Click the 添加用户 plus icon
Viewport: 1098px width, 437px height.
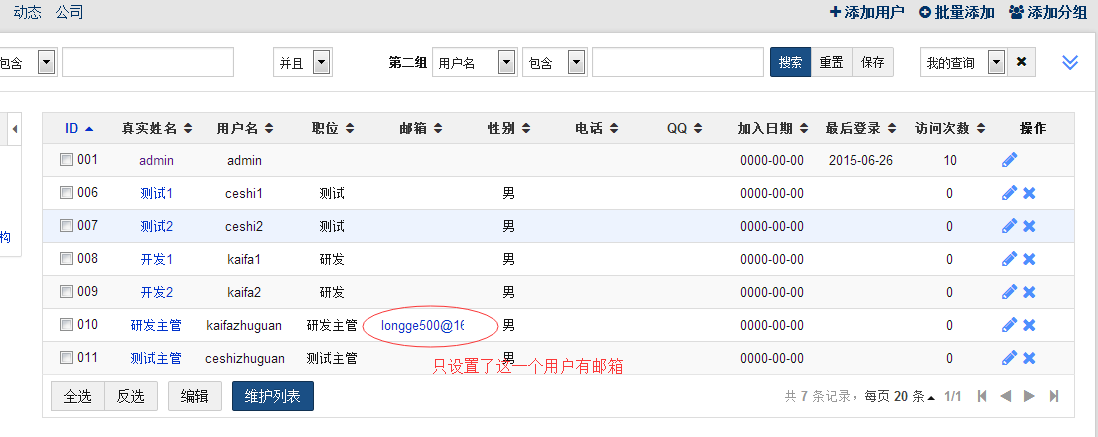click(836, 12)
